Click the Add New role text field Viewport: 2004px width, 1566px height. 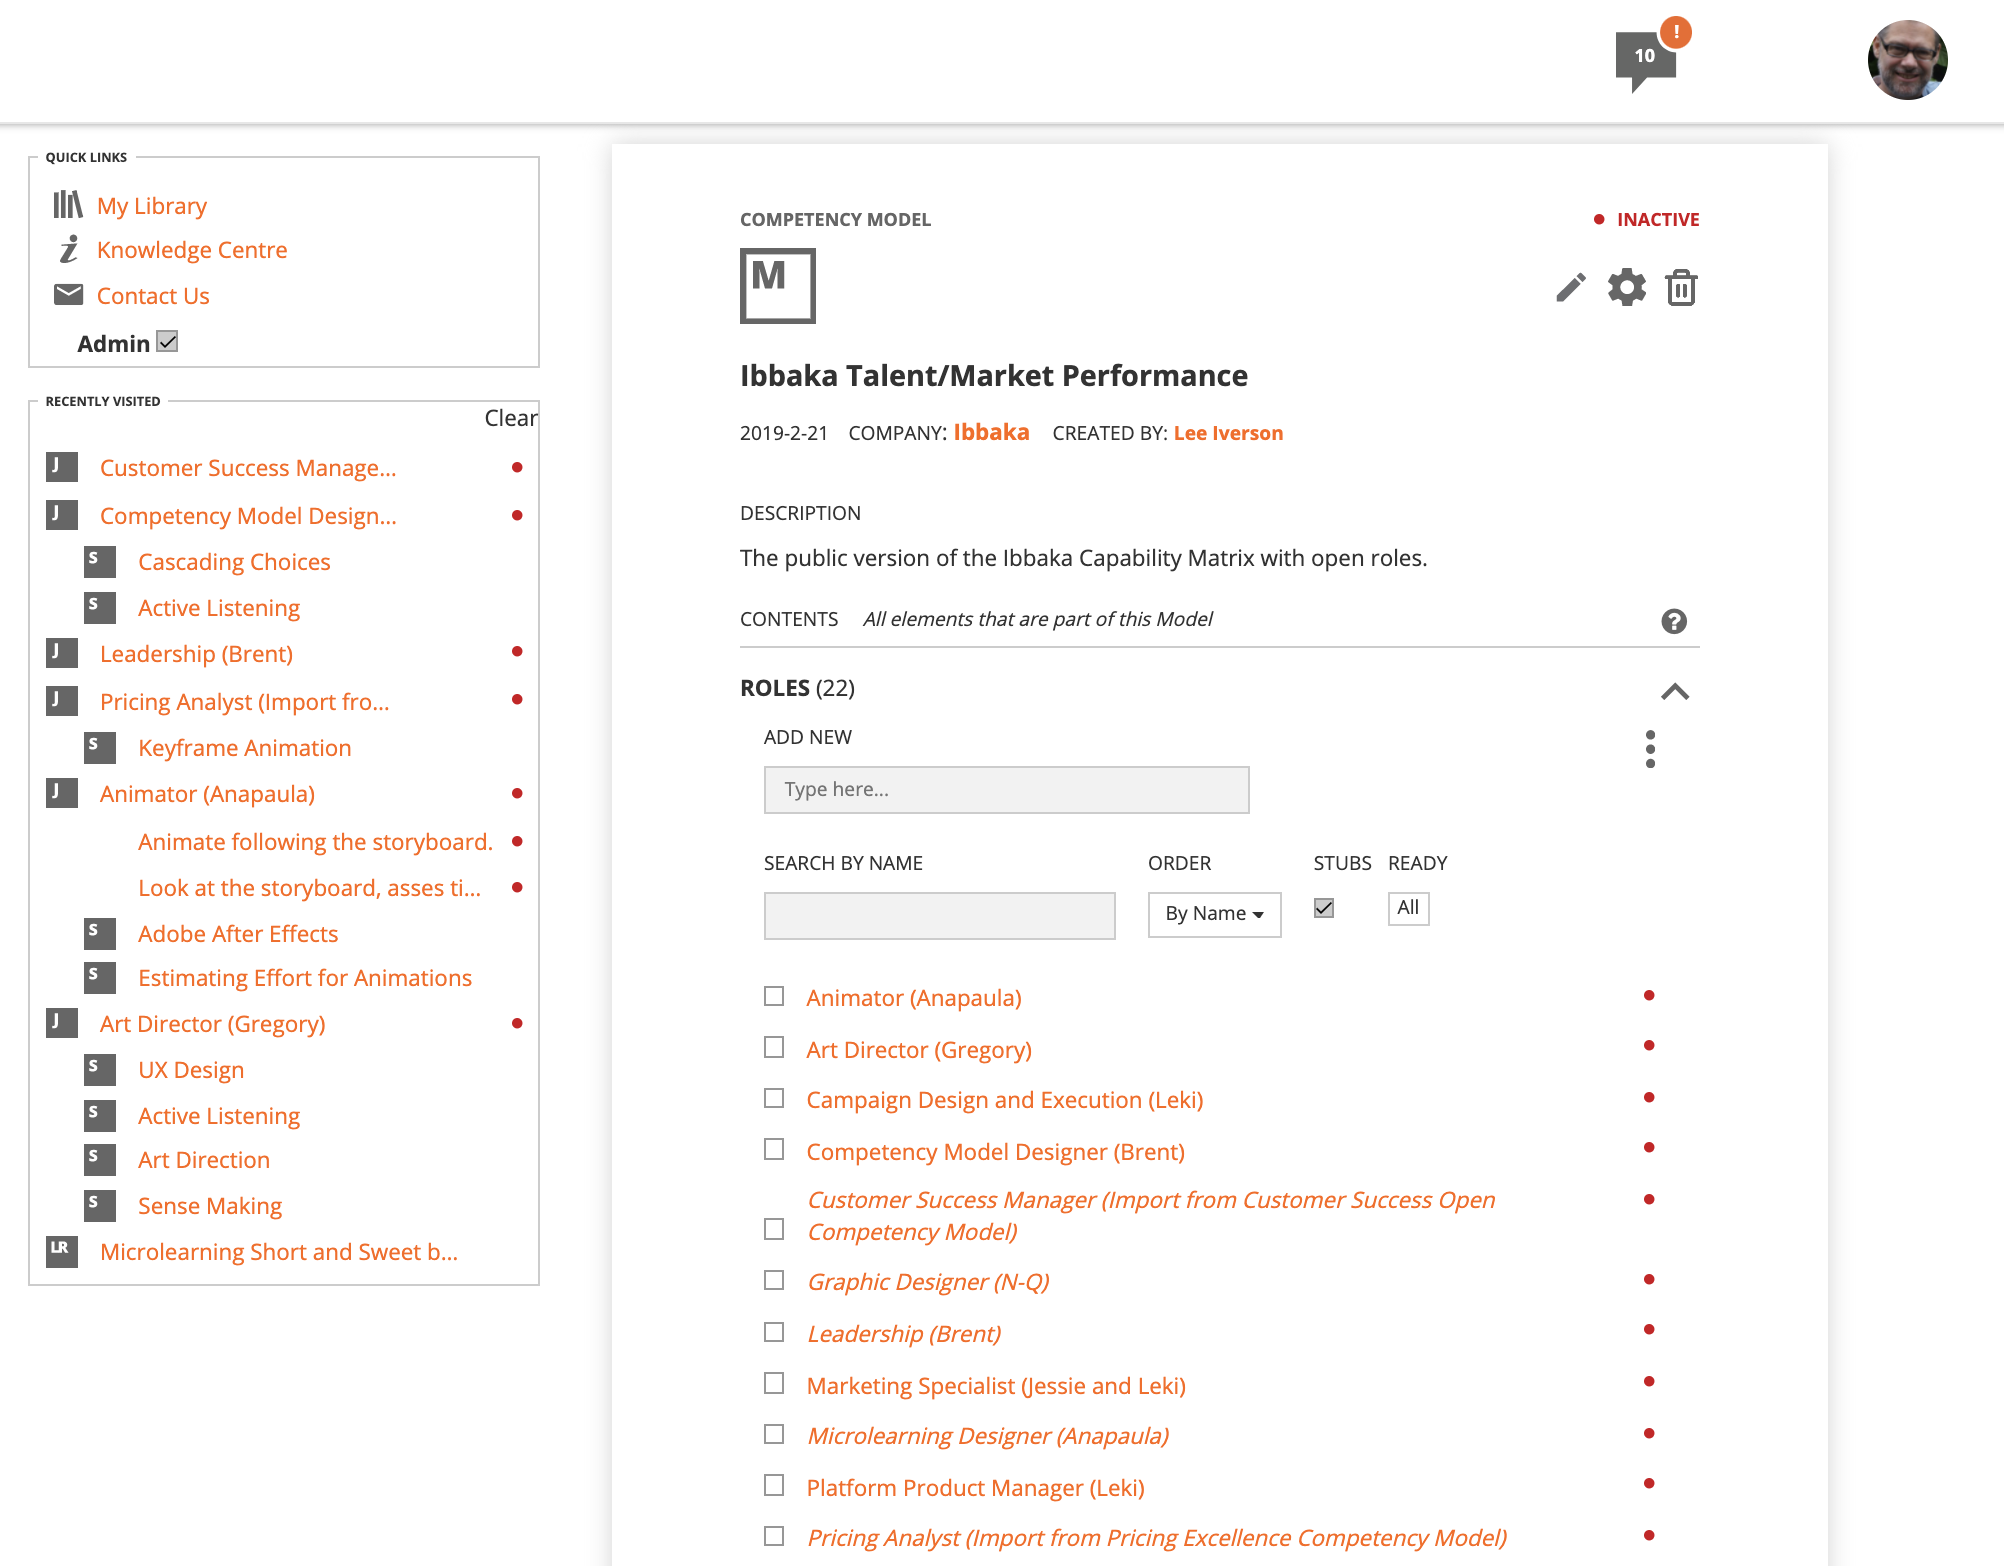coord(1006,790)
